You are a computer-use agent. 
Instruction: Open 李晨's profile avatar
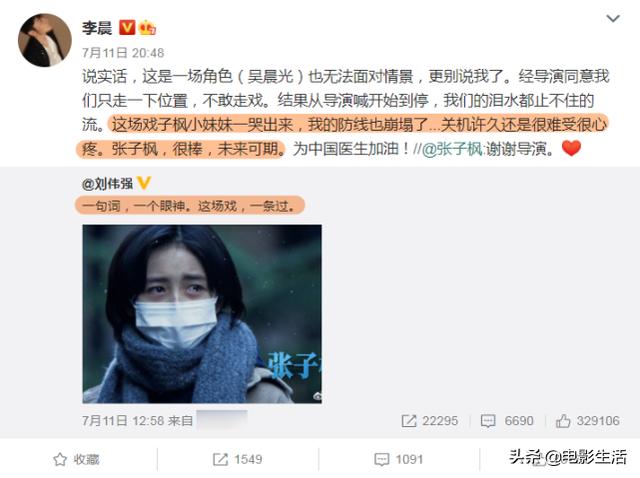[x=45, y=40]
